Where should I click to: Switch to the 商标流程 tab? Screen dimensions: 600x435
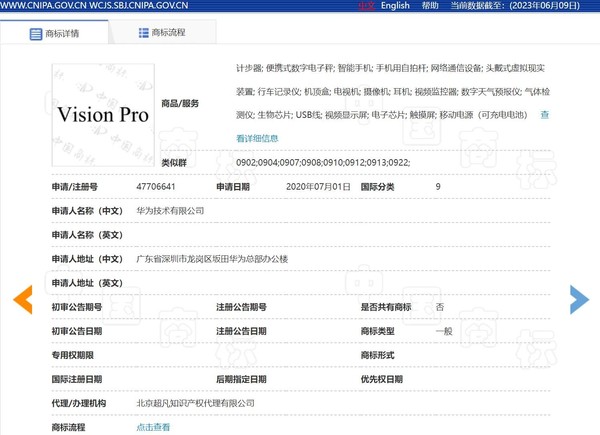click(162, 33)
